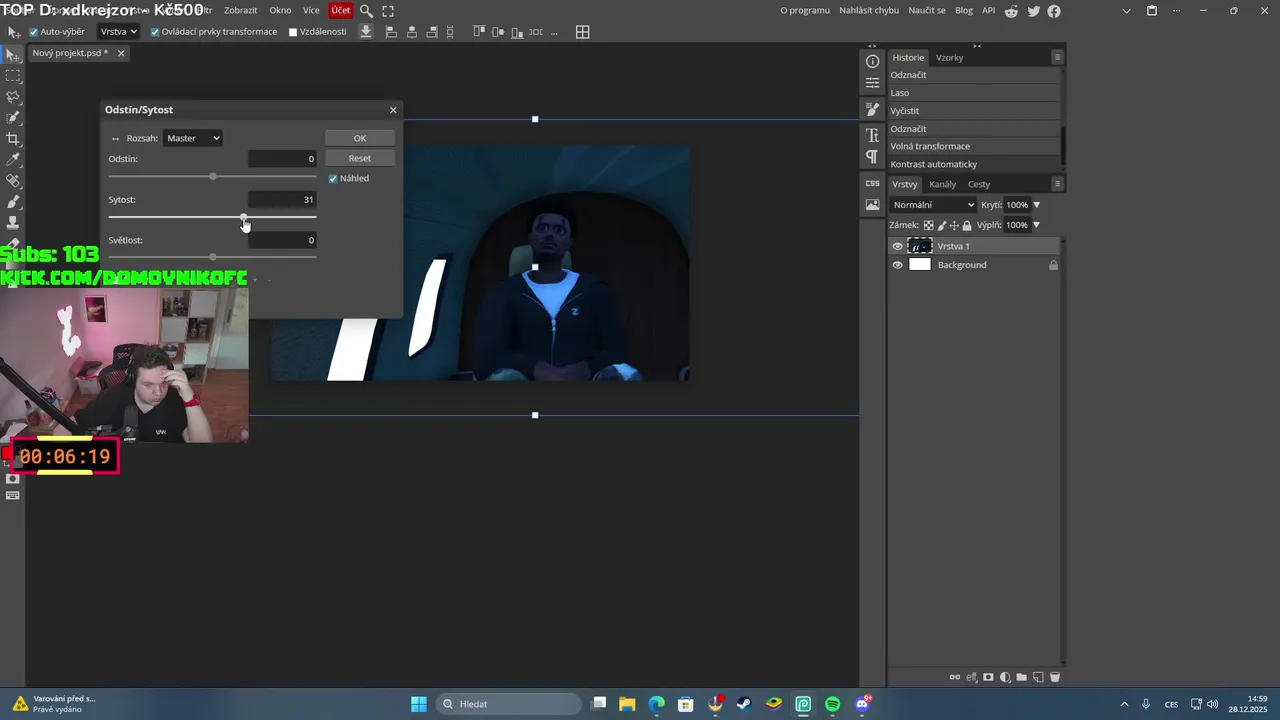Select the Move tool in left toolbar
The image size is (1280, 720).
[13, 54]
